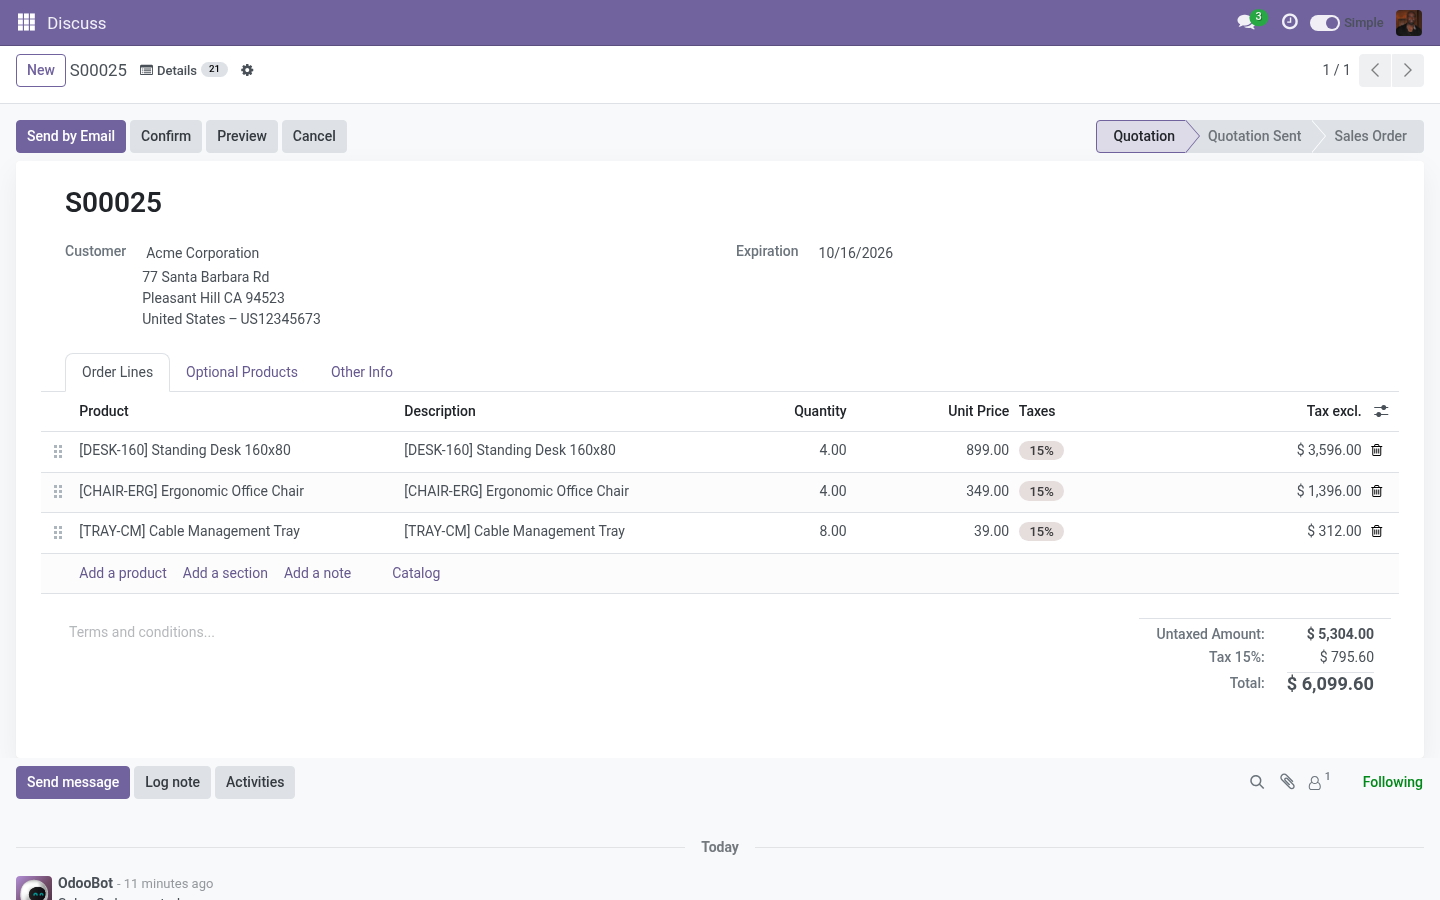
Task: Preview the quotation
Action: point(242,136)
